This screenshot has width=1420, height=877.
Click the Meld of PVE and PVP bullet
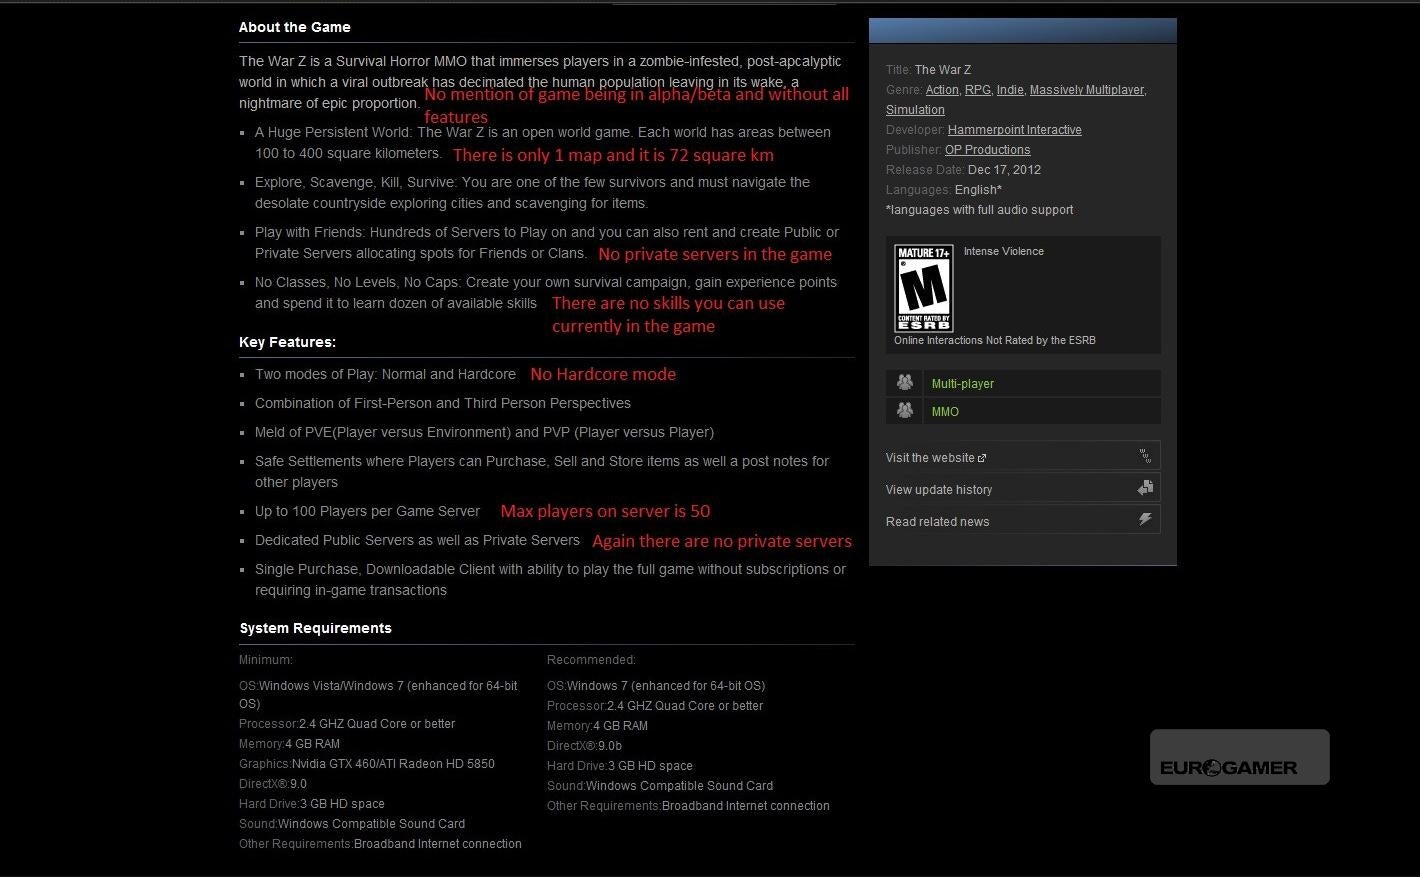[x=484, y=432]
